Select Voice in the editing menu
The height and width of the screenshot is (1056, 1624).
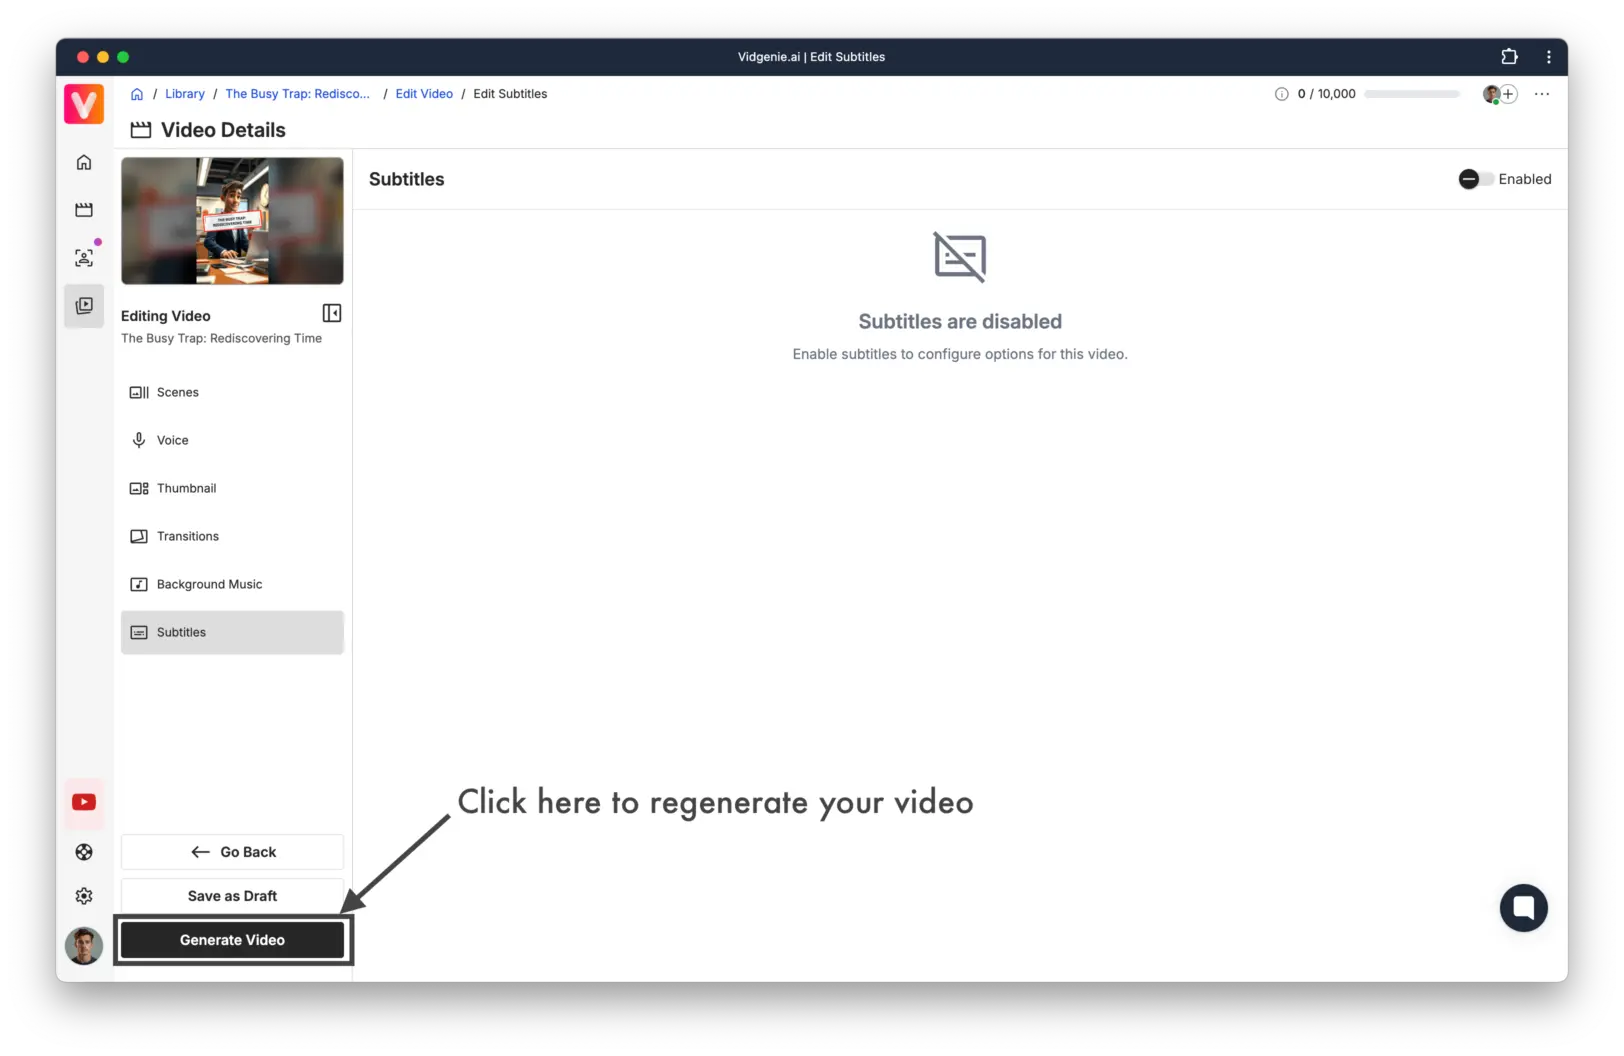point(232,440)
